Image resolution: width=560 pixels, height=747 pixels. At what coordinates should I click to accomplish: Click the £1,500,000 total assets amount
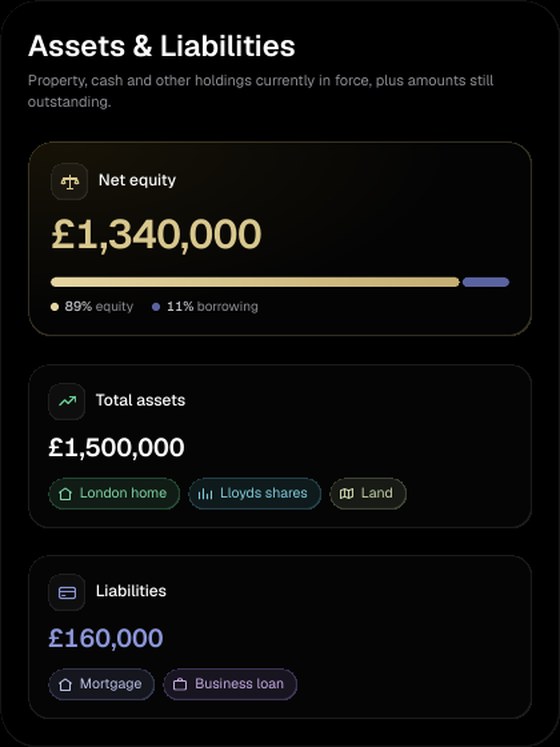click(x=116, y=448)
